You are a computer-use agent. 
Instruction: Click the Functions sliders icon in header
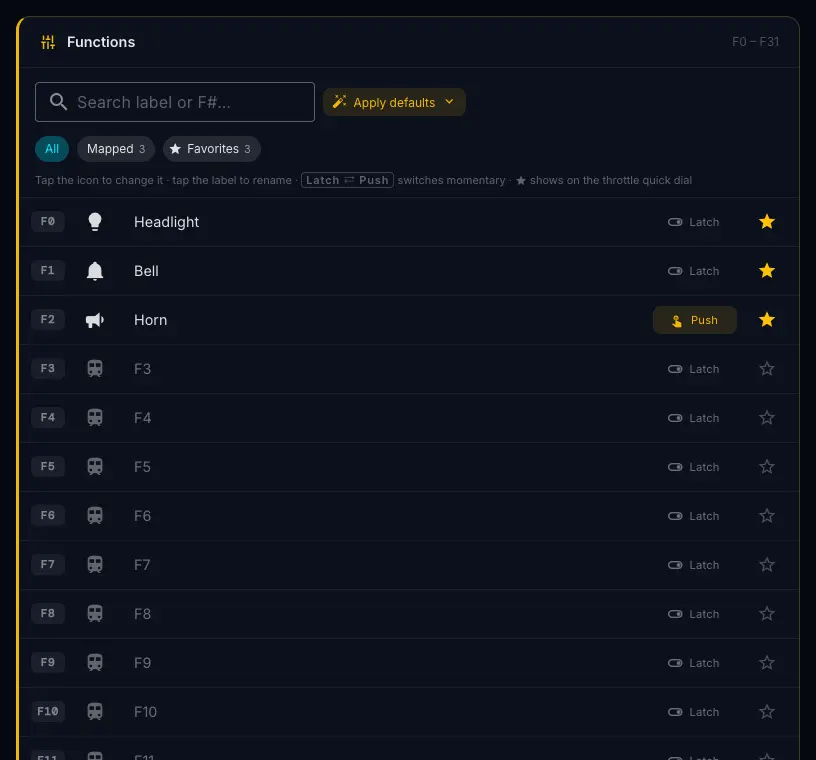coord(48,42)
